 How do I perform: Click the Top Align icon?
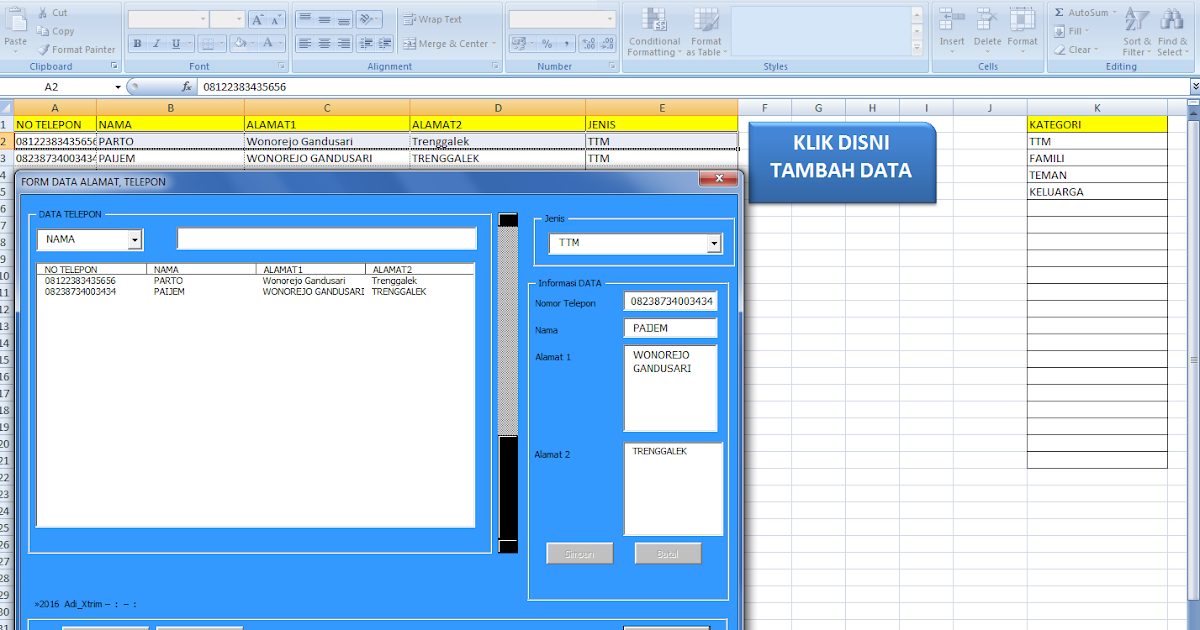[304, 19]
